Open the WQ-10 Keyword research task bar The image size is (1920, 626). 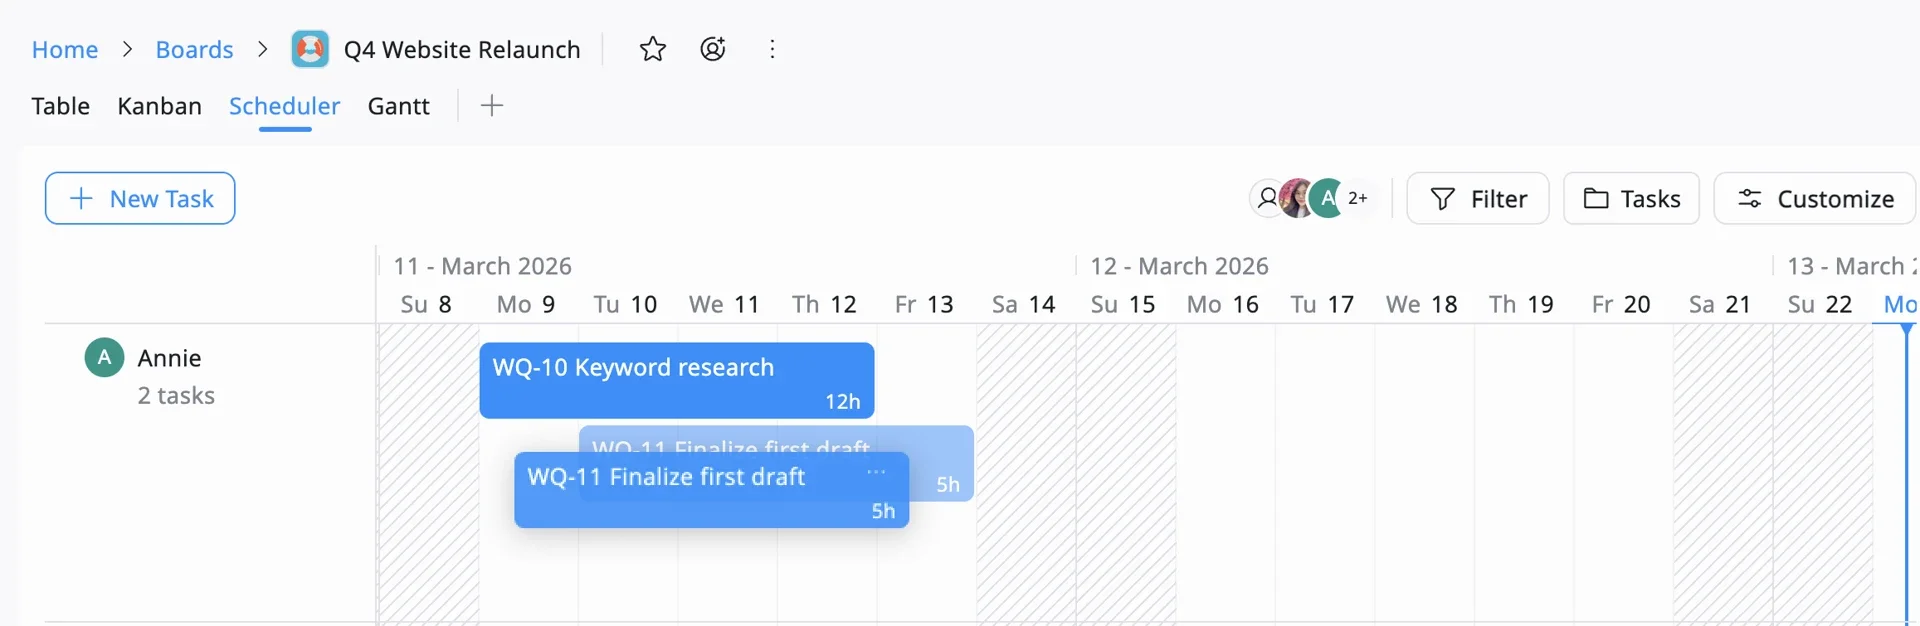coord(676,380)
